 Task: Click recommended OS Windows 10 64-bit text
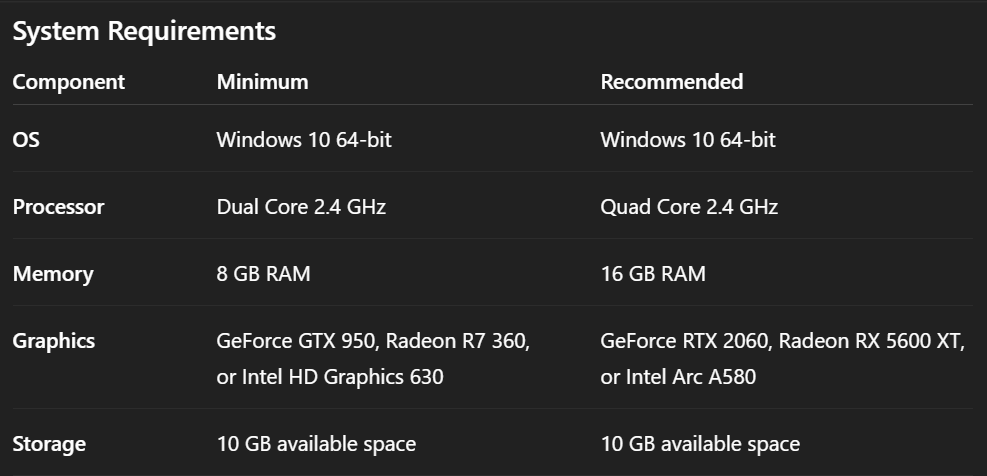coord(688,140)
